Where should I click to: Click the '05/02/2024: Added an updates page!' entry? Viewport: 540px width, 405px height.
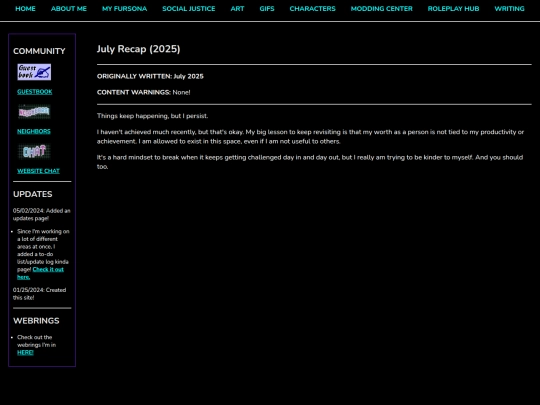pos(42,215)
